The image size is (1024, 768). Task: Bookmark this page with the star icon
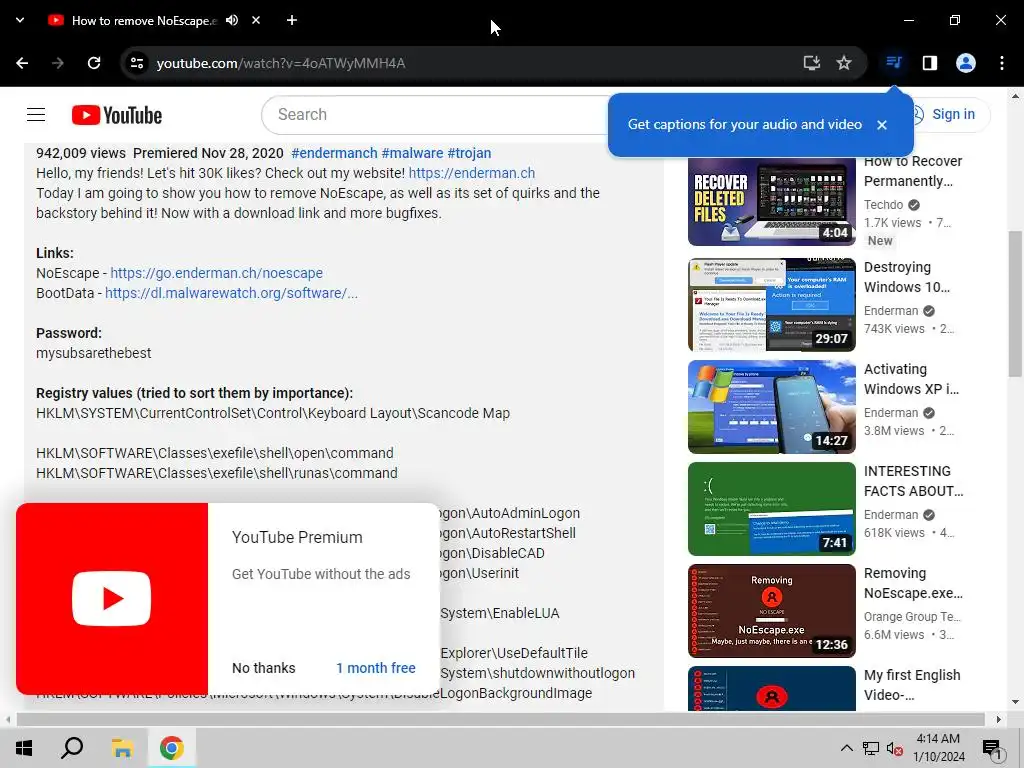pos(844,63)
